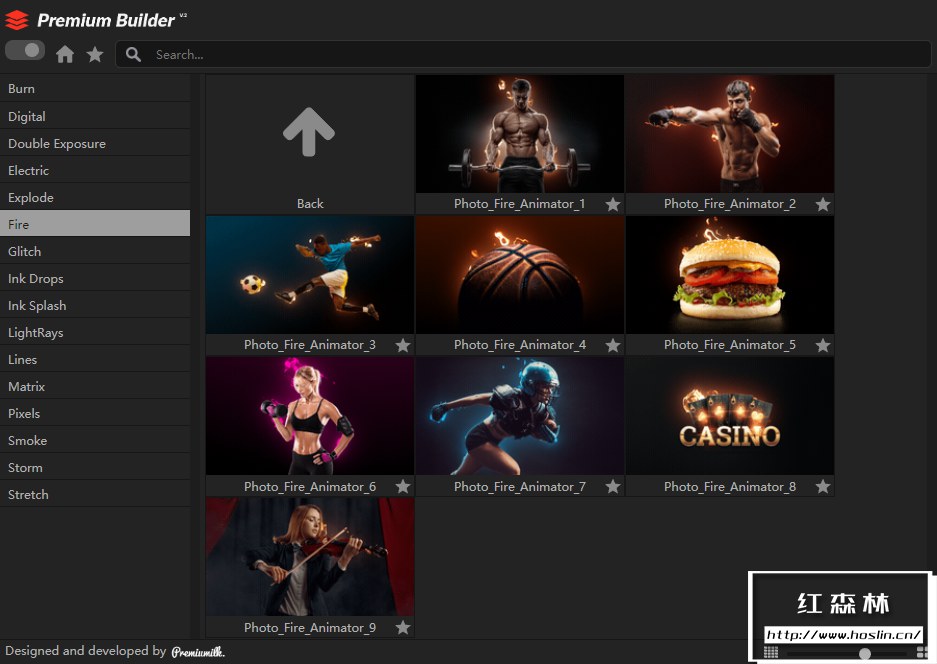Viewport: 937px width, 664px height.
Task: Click the Premiumilk signature link in footer
Action: coord(198,651)
